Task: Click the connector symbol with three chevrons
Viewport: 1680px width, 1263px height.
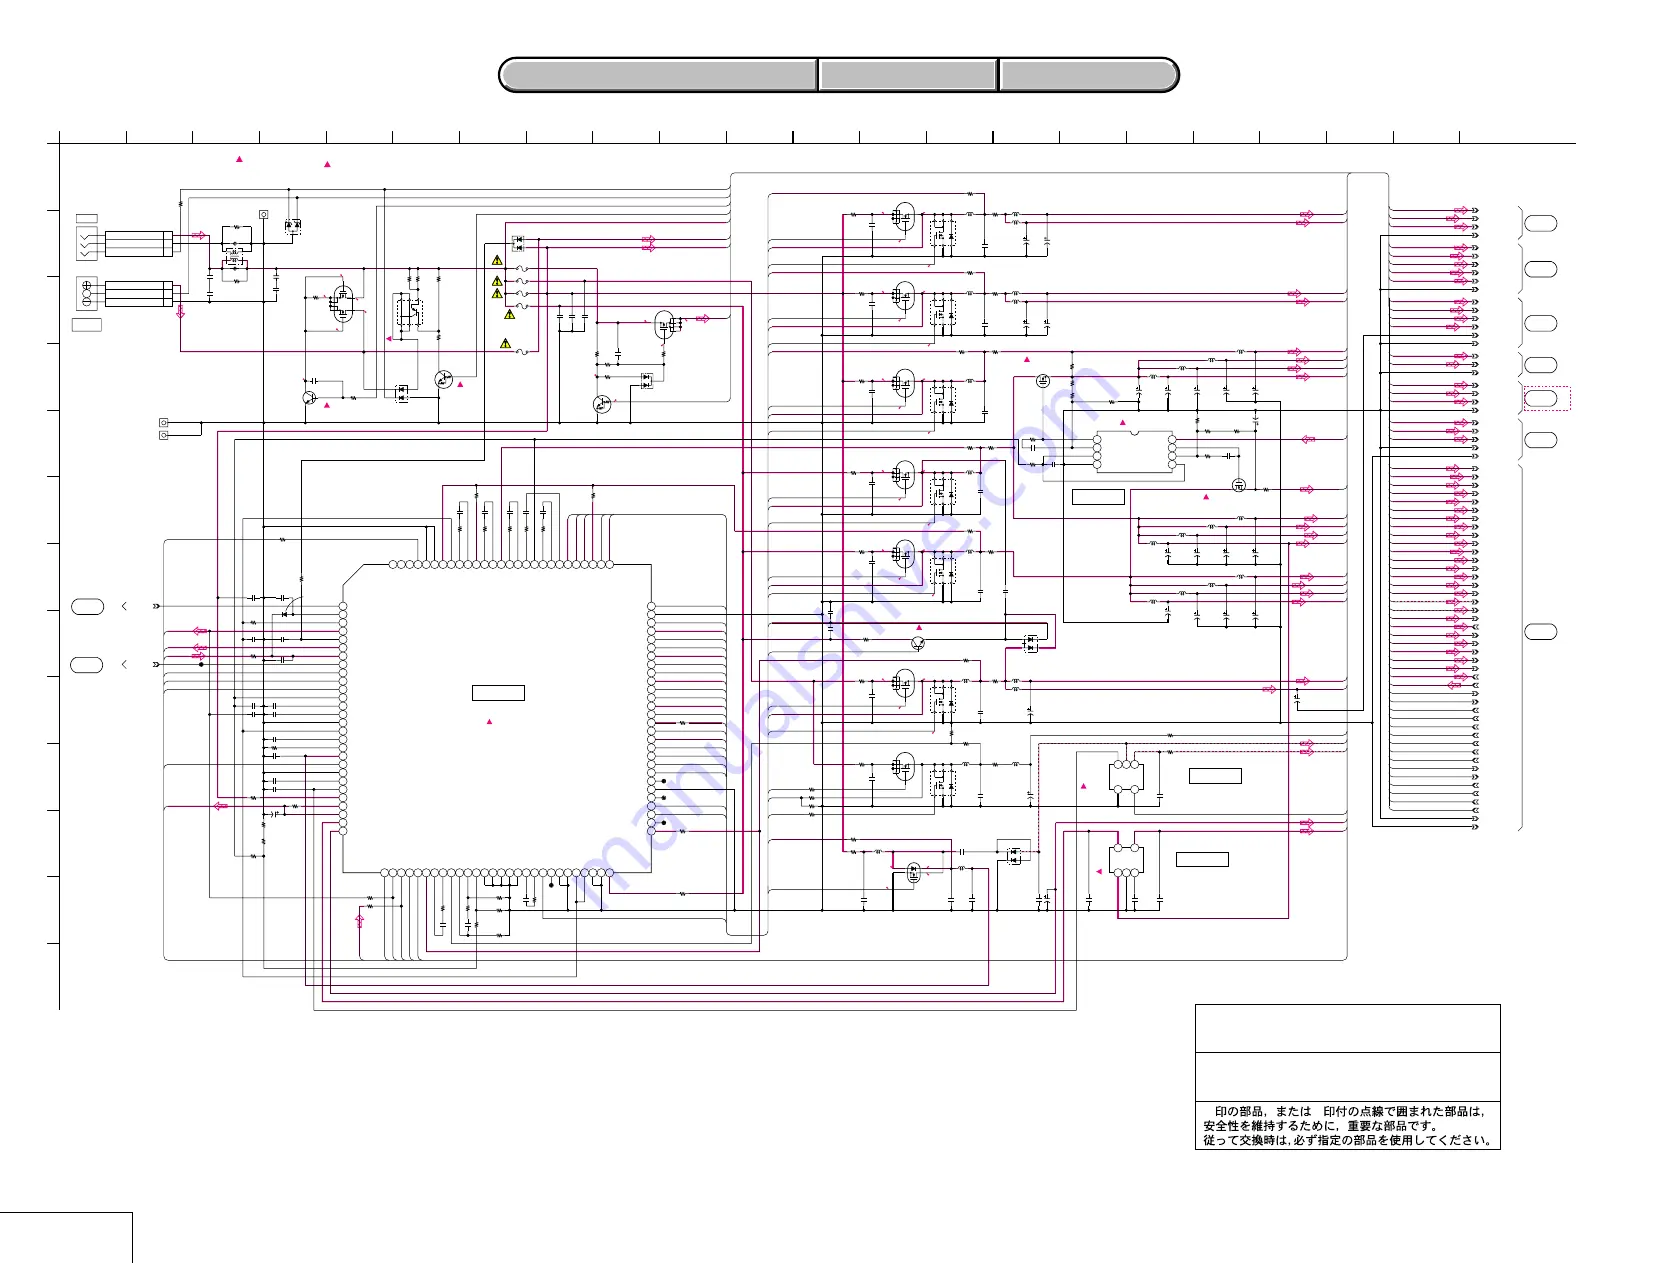Action: [87, 244]
